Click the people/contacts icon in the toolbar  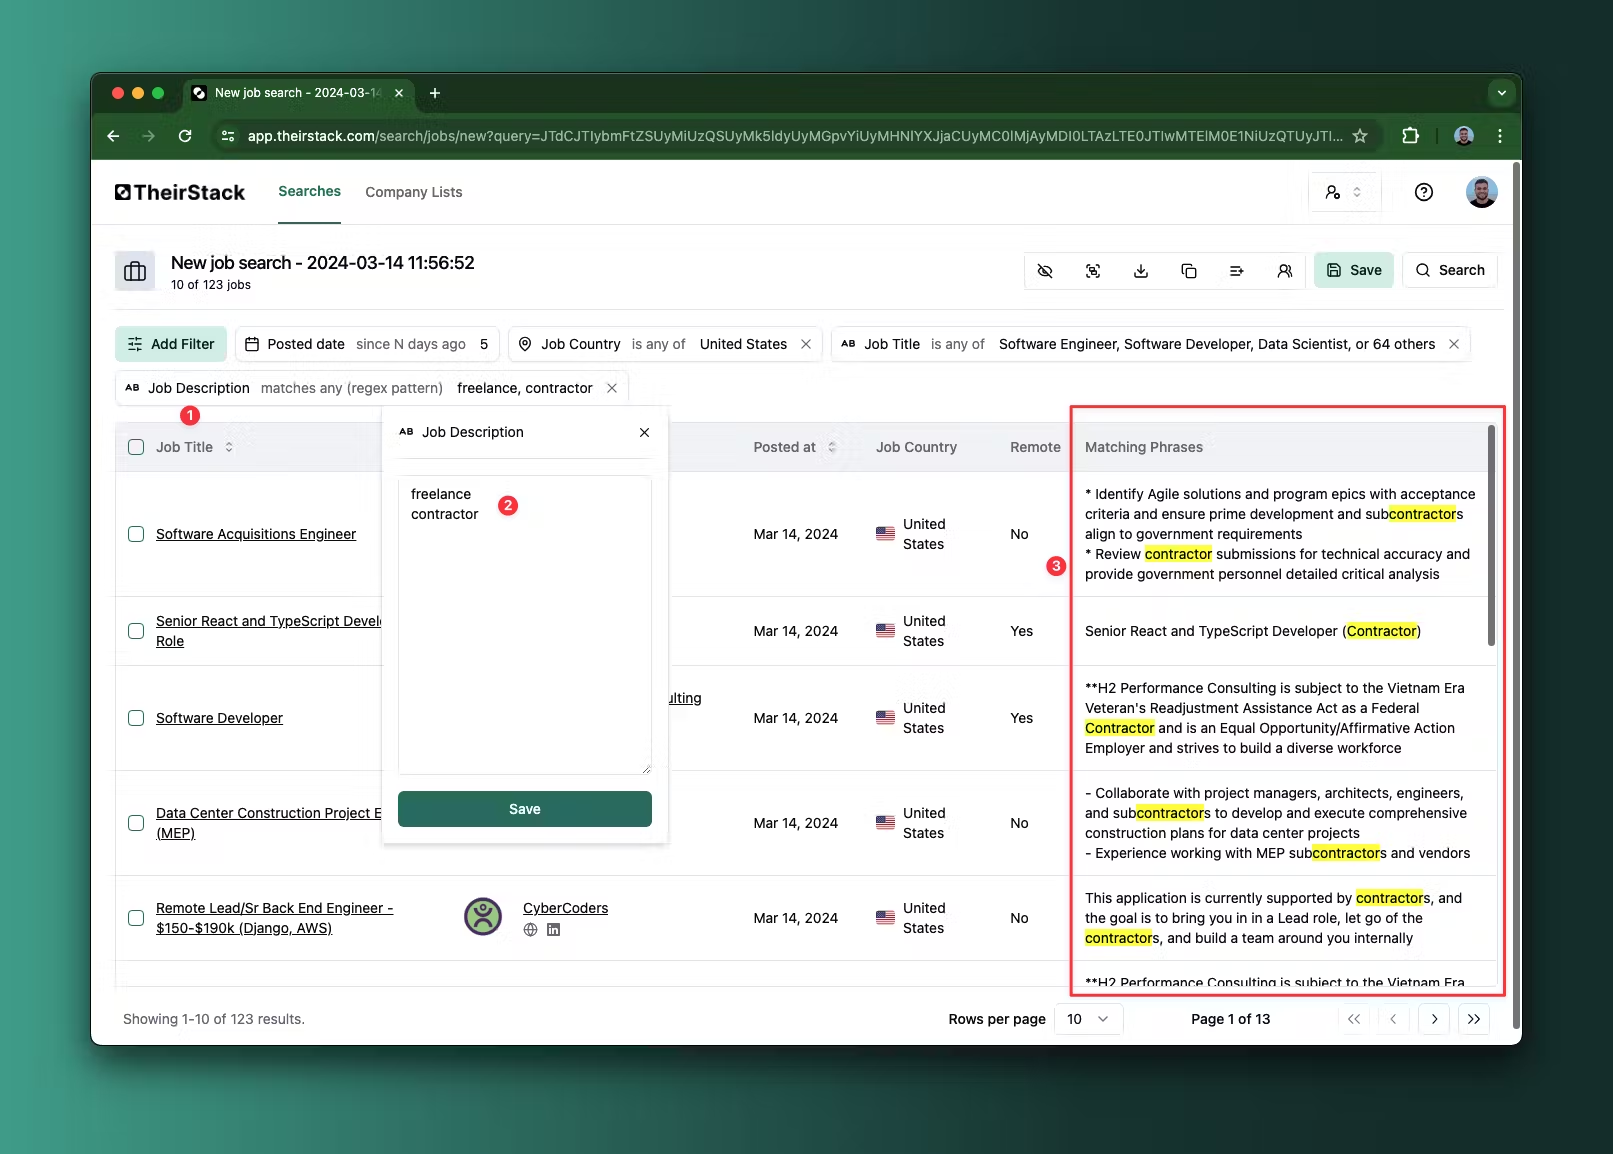tap(1285, 271)
